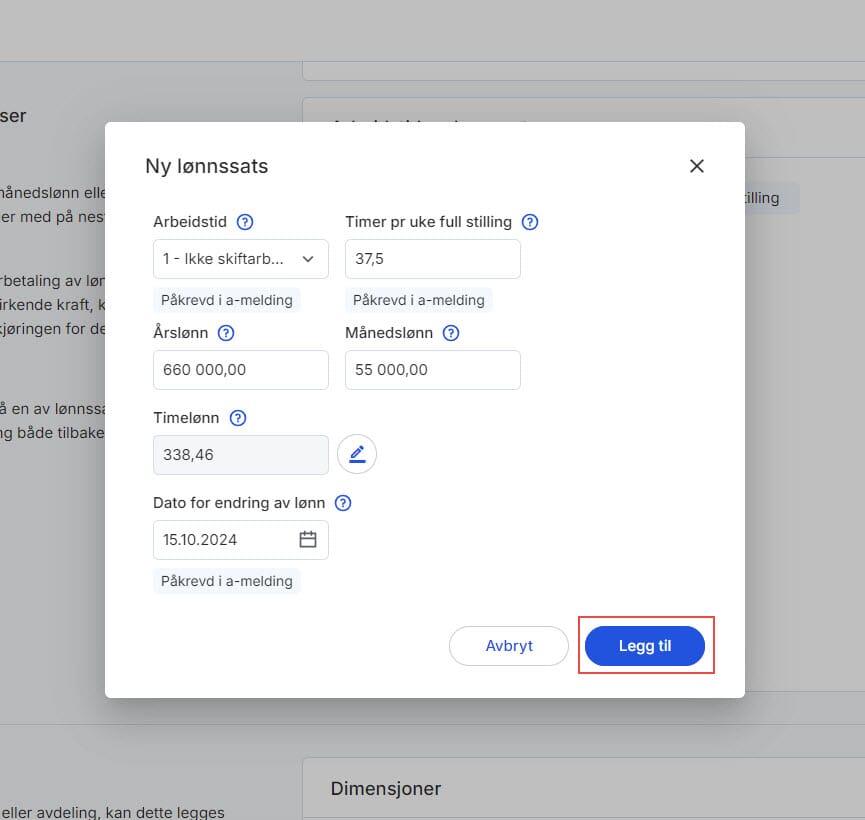Show the Årslønn help tooltip icon
The height and width of the screenshot is (820, 865).
point(226,333)
